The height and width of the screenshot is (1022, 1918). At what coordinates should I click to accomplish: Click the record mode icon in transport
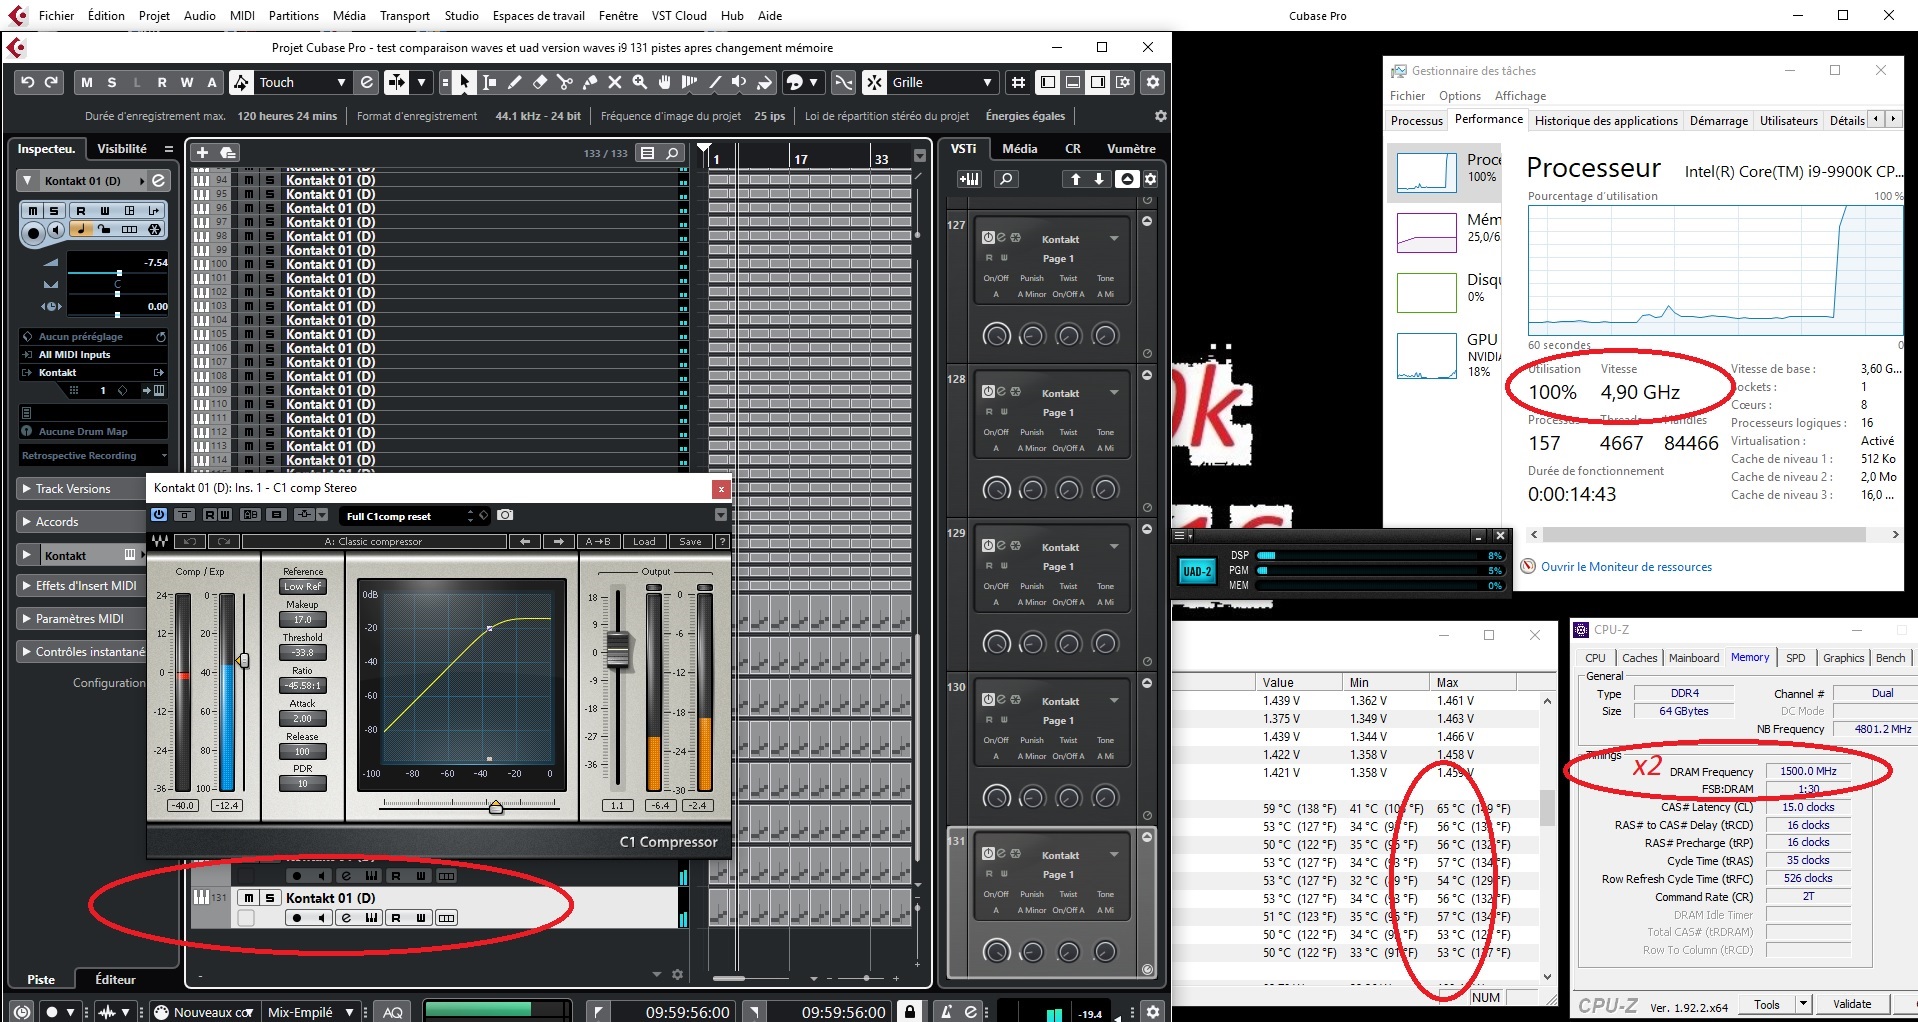pos(52,1011)
